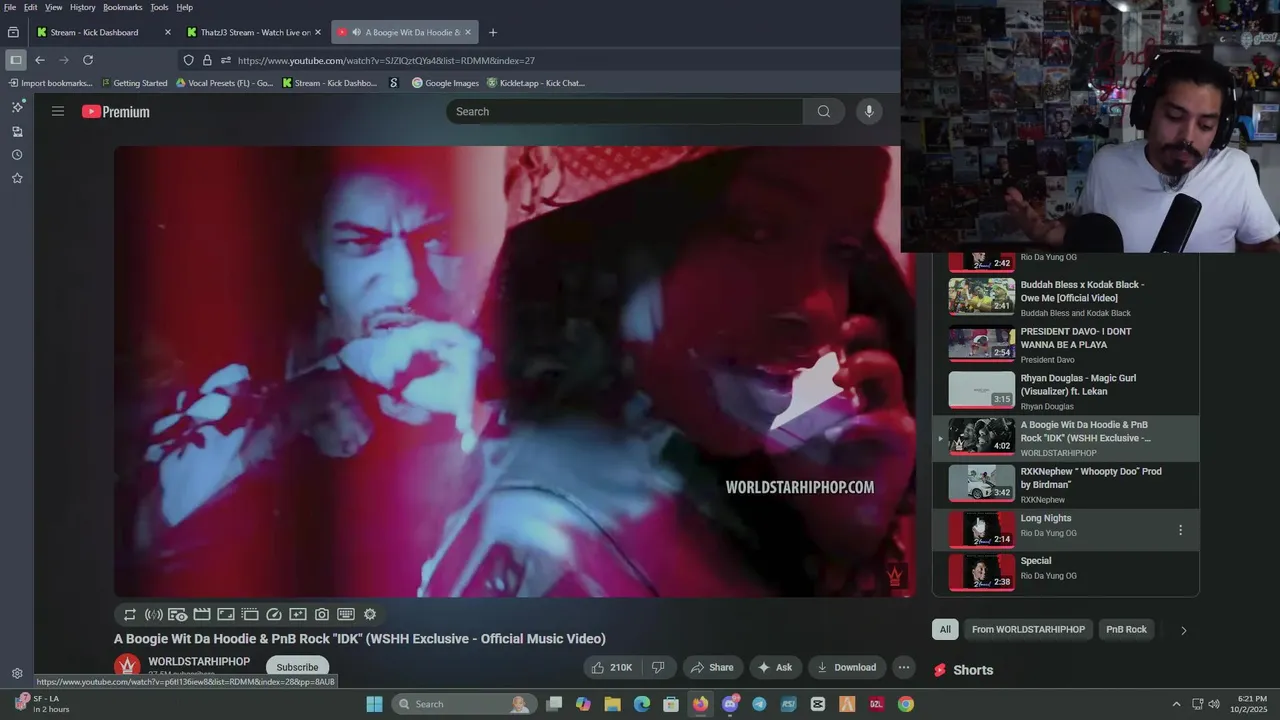The image size is (1280, 720).
Task: Start voice search with the microphone
Action: pyautogui.click(x=869, y=111)
